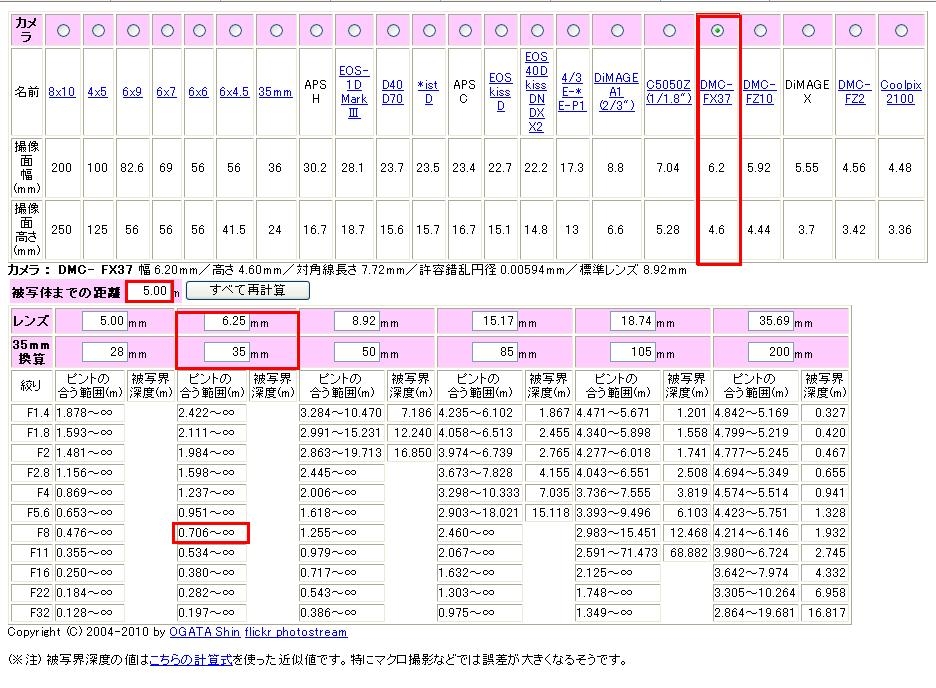Click the 105 mm 35mm-equivalent field
Viewport: 936px width, 688px height.
point(633,352)
